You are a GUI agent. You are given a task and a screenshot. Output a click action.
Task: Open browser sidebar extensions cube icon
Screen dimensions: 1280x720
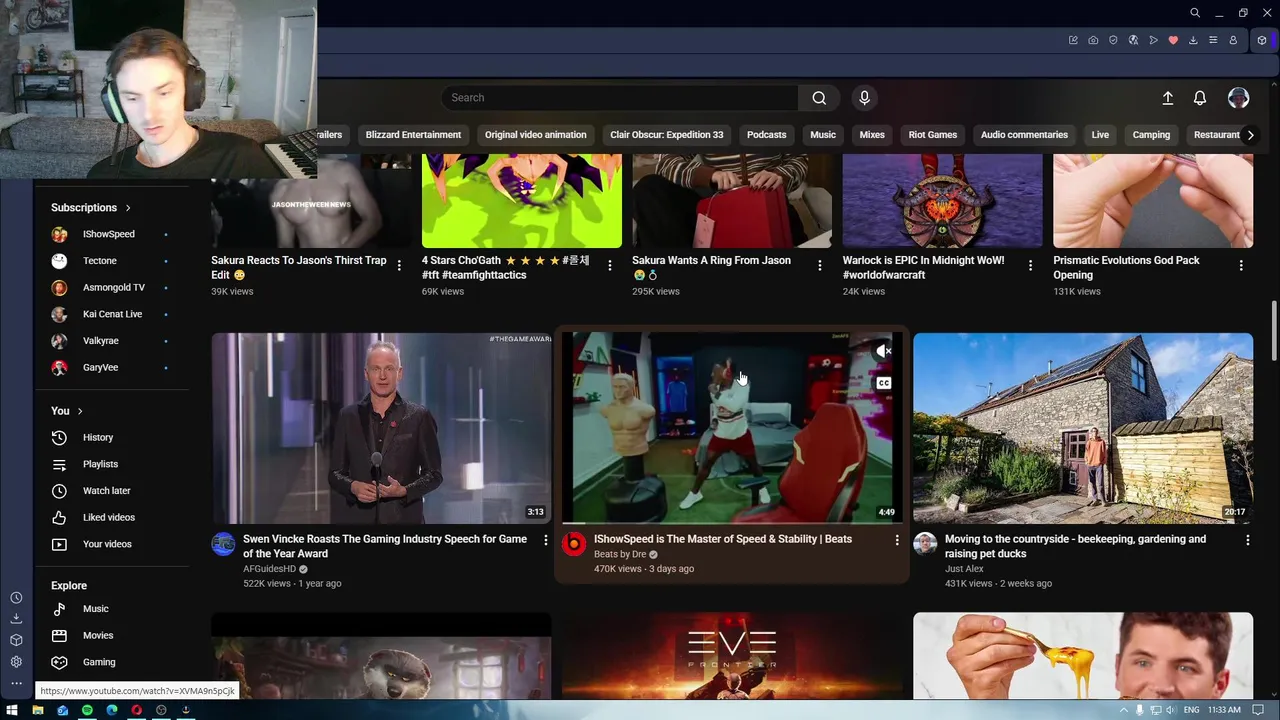point(16,640)
